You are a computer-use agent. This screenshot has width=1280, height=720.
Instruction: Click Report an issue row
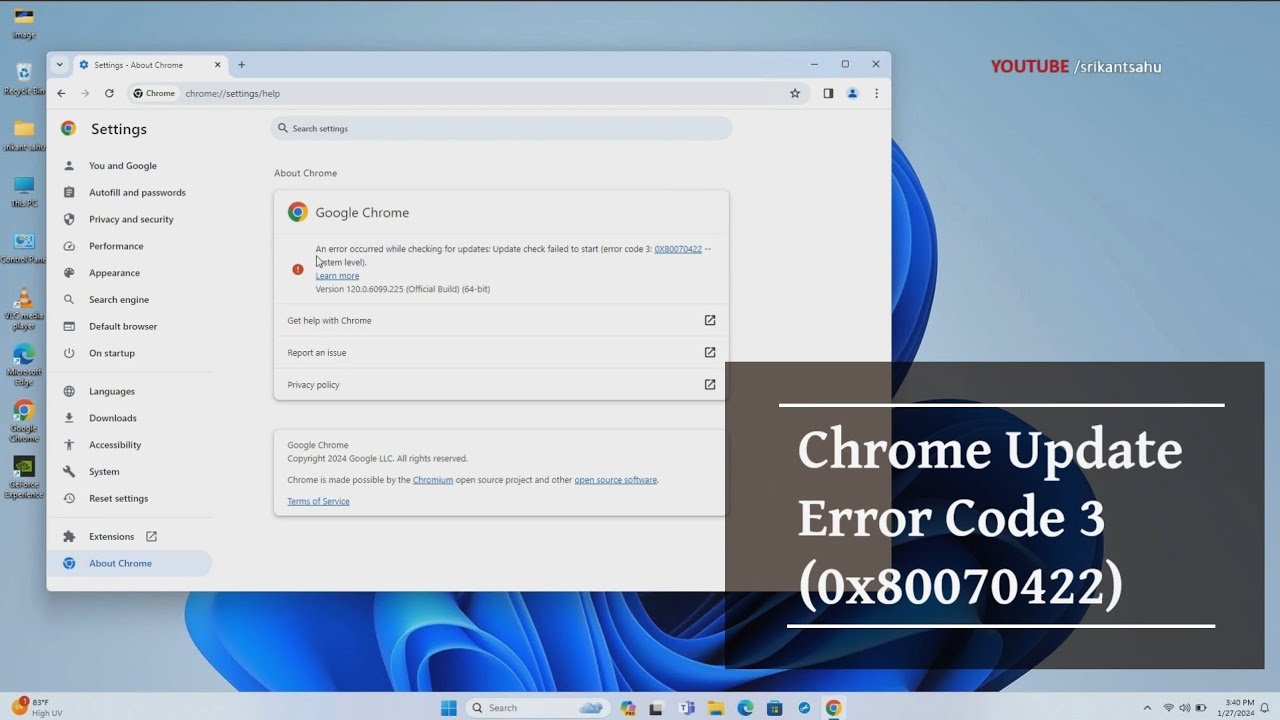point(501,352)
